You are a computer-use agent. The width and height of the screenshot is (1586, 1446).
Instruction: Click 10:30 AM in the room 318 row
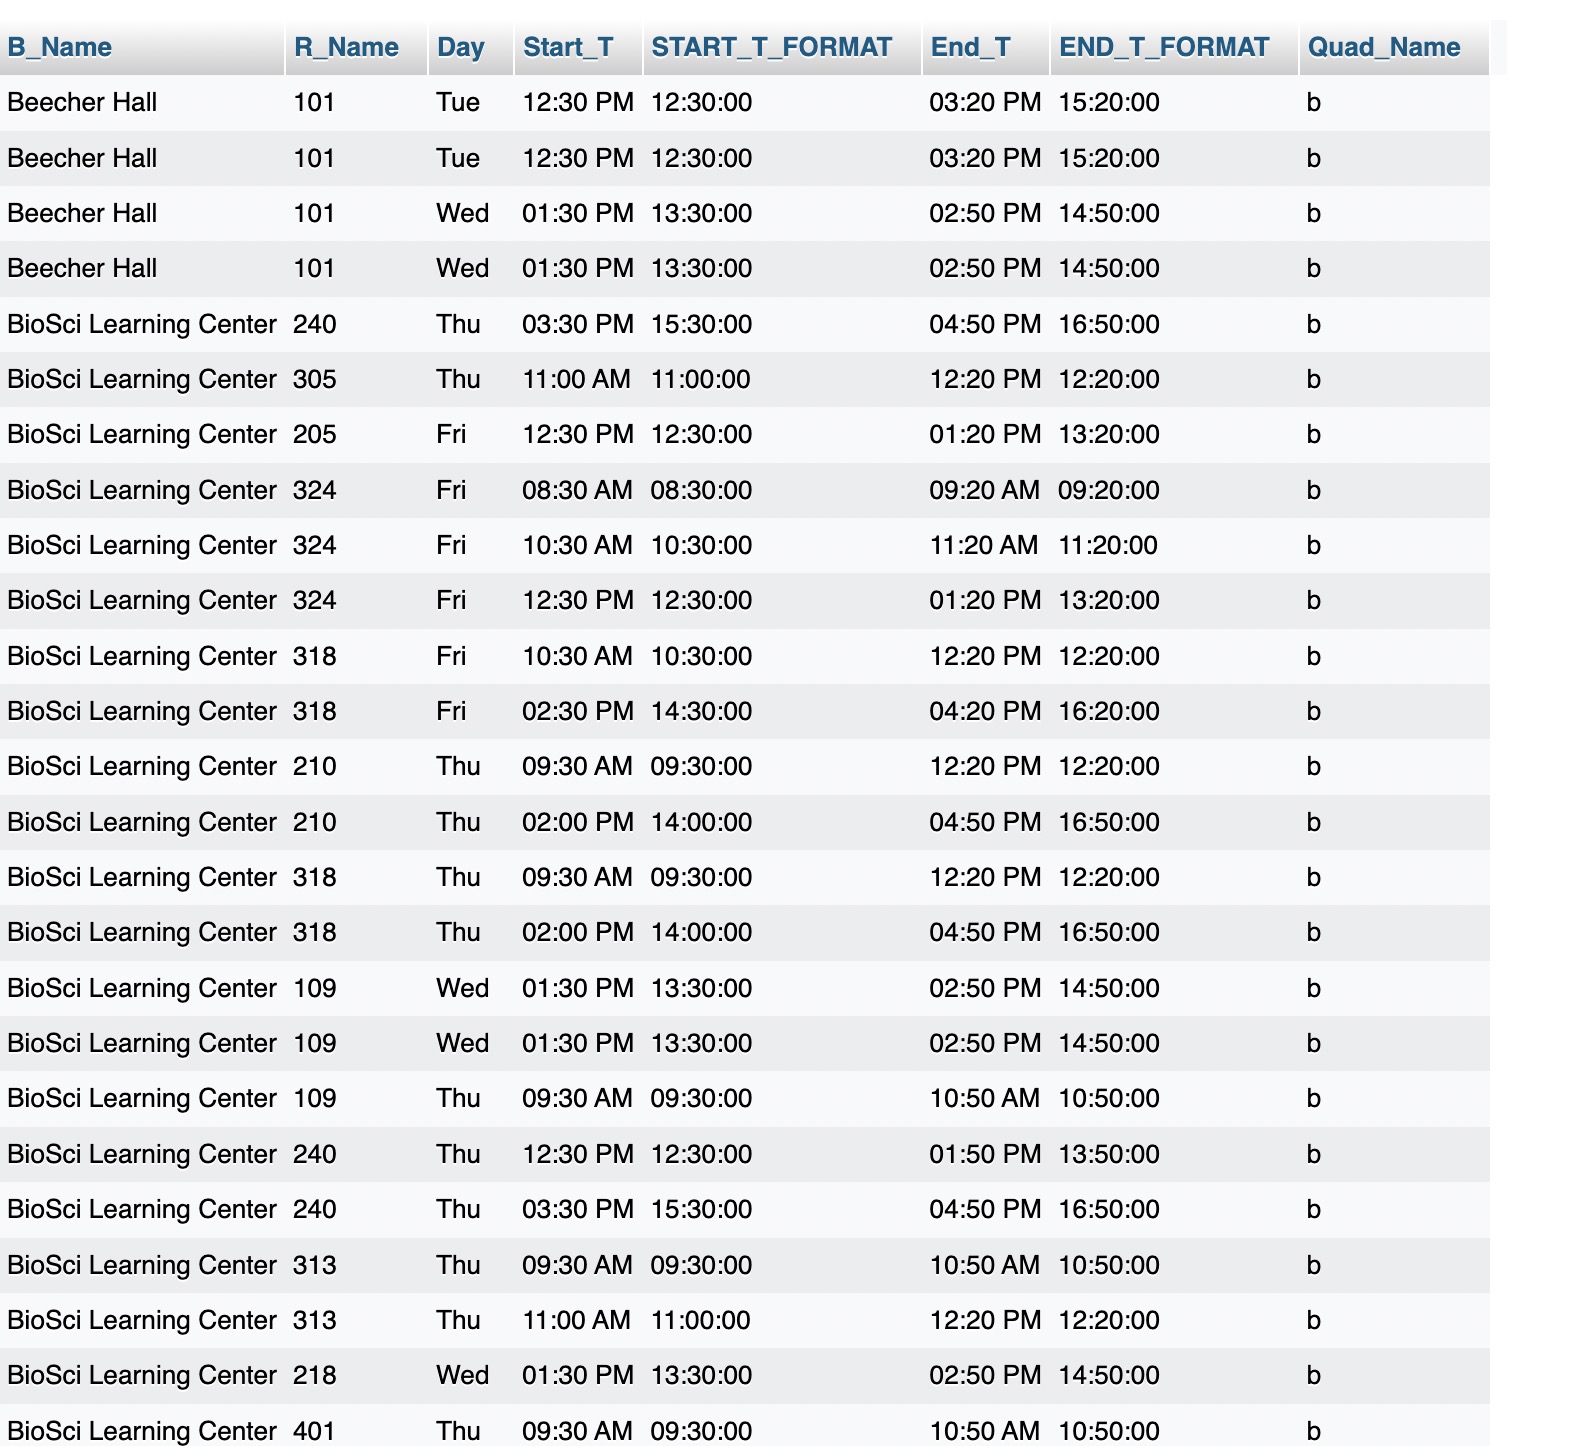point(577,656)
